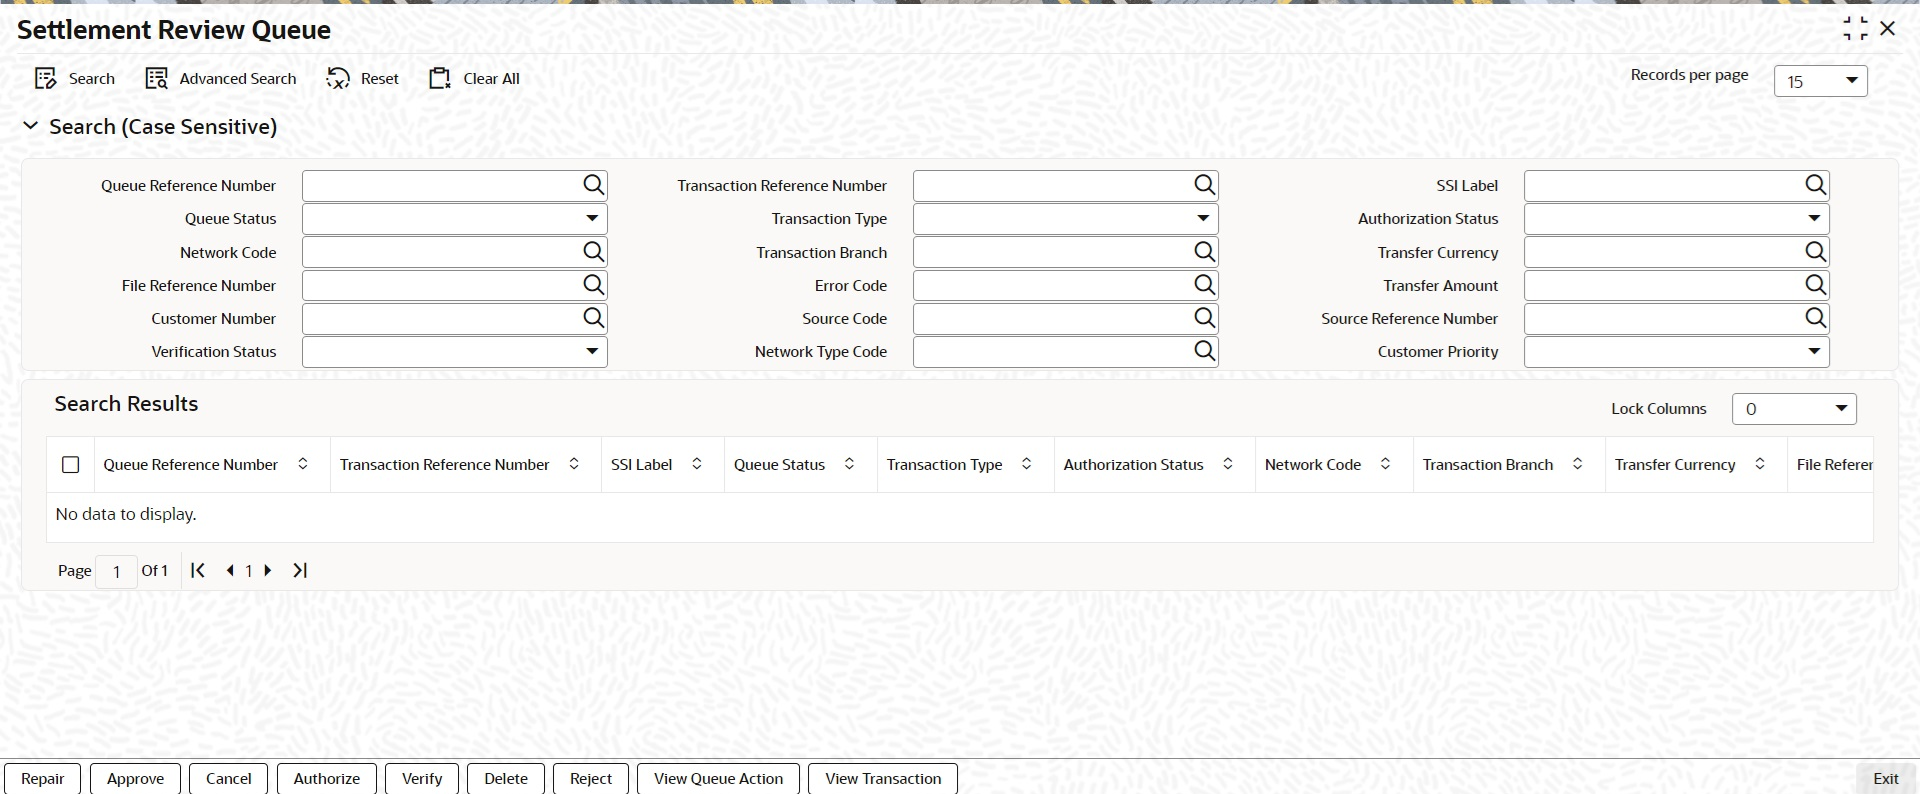Sort by Transaction Branch column

point(1577,464)
